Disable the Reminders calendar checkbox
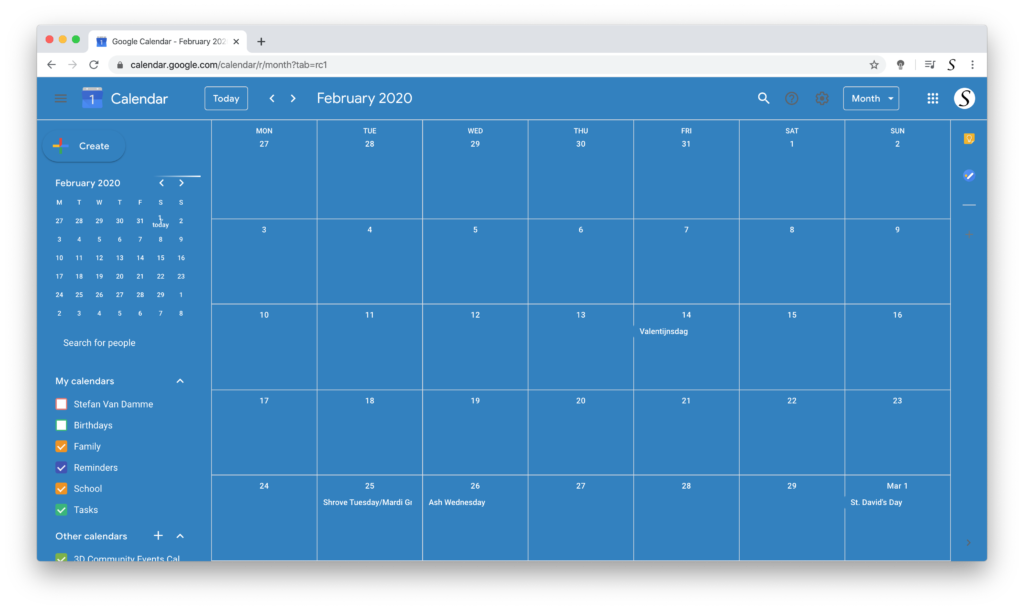 coord(62,467)
